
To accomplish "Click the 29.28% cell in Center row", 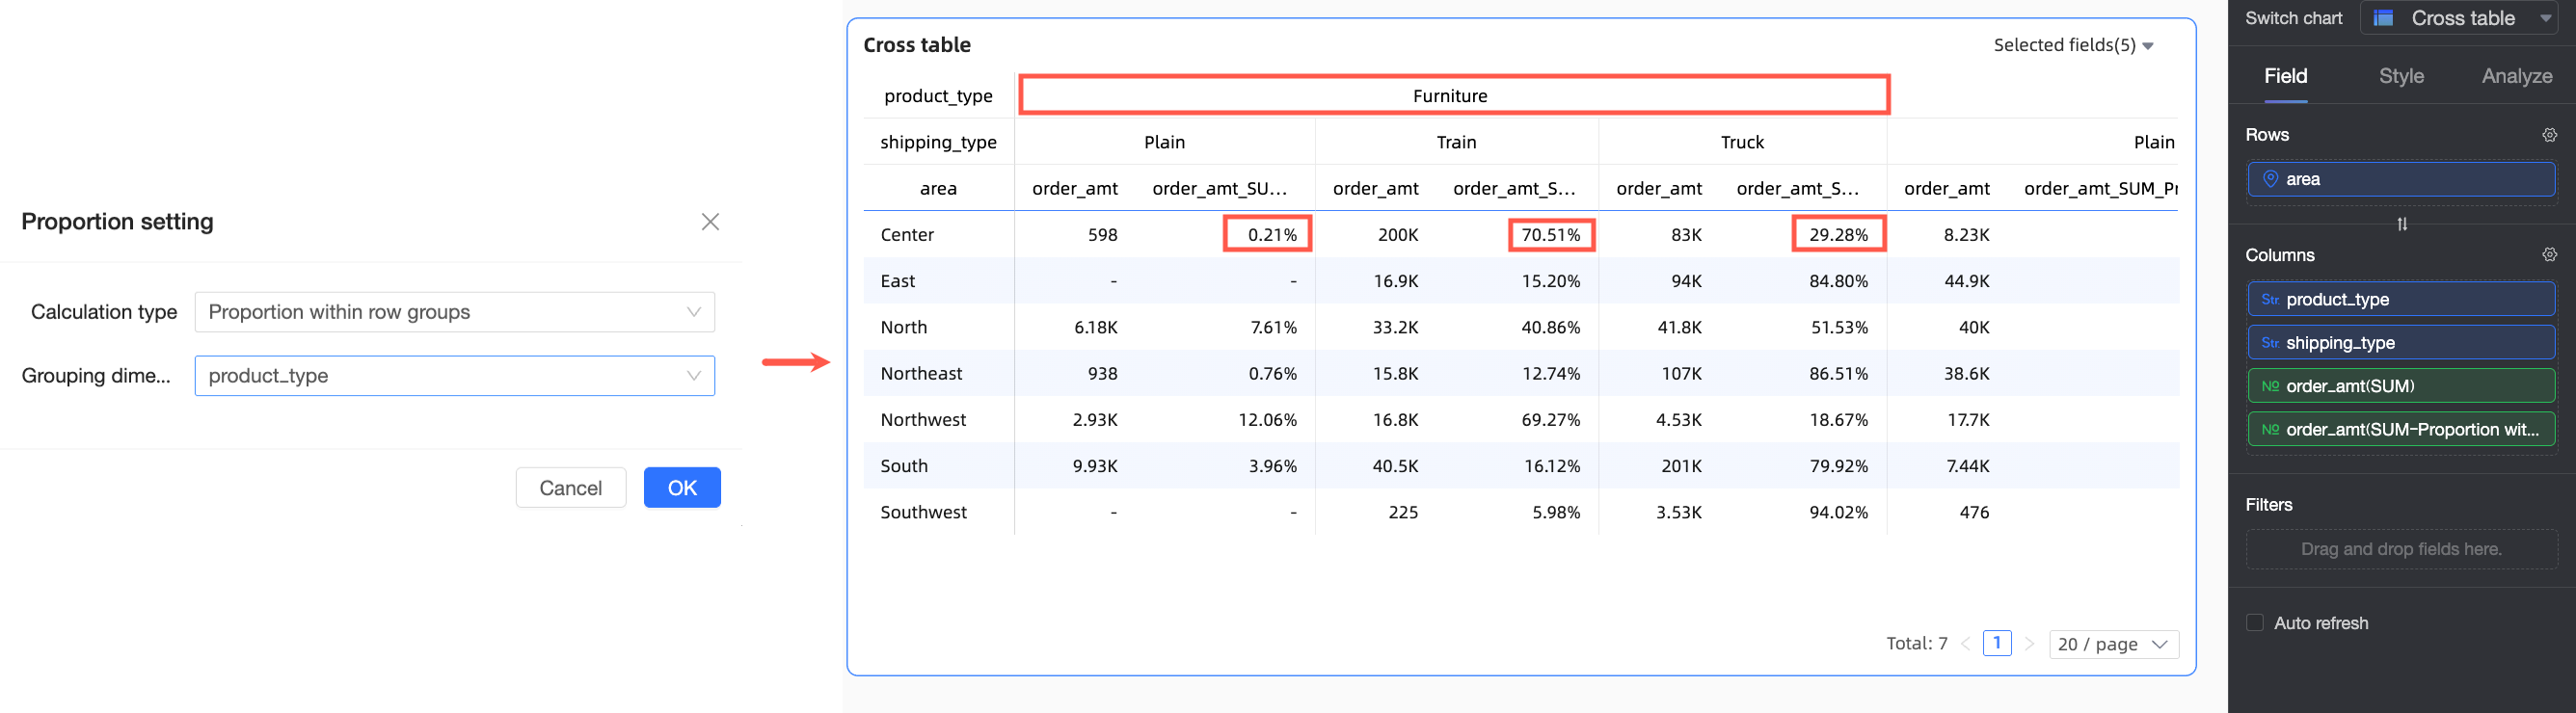I will tap(1838, 235).
